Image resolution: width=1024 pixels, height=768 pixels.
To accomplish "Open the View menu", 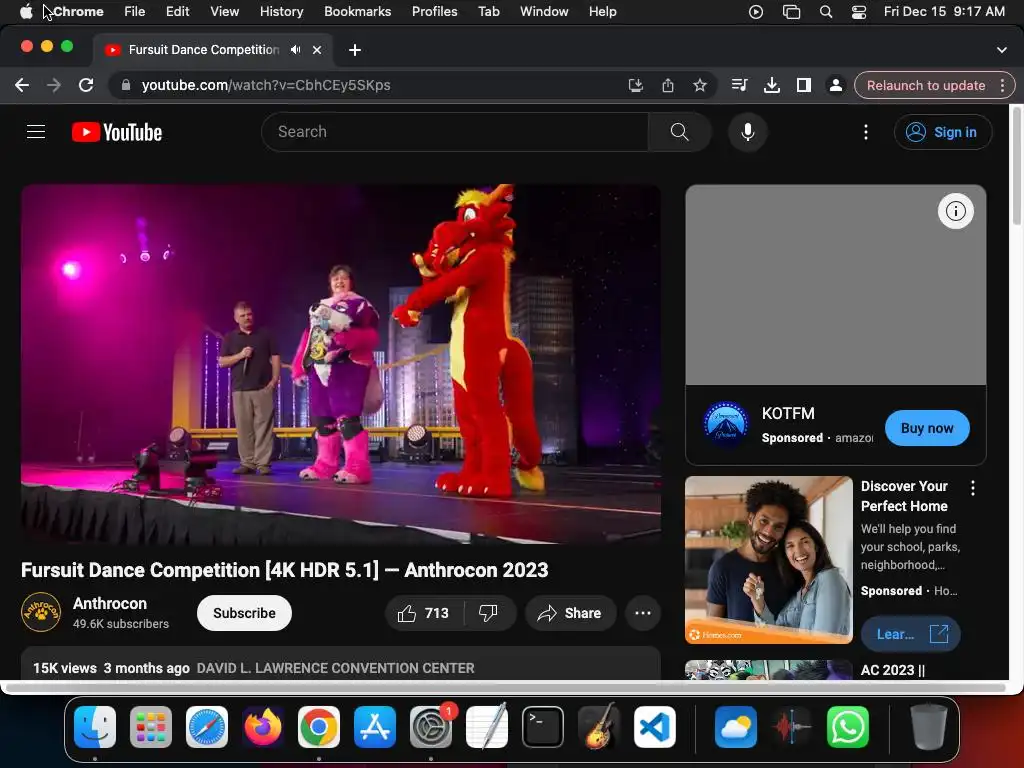I will [x=224, y=11].
